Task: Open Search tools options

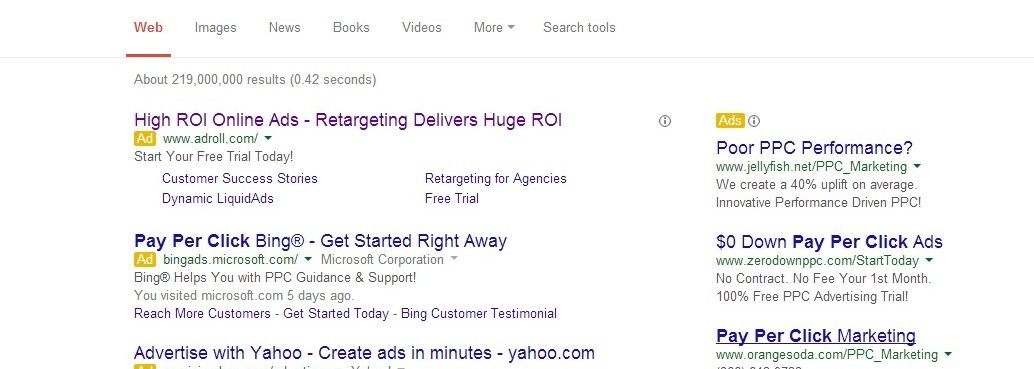Action: coord(579,28)
